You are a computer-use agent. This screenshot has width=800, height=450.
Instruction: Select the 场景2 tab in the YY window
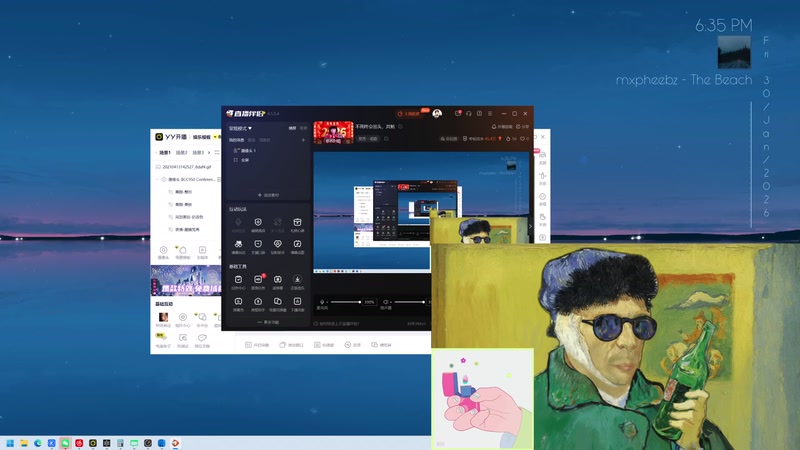182,153
